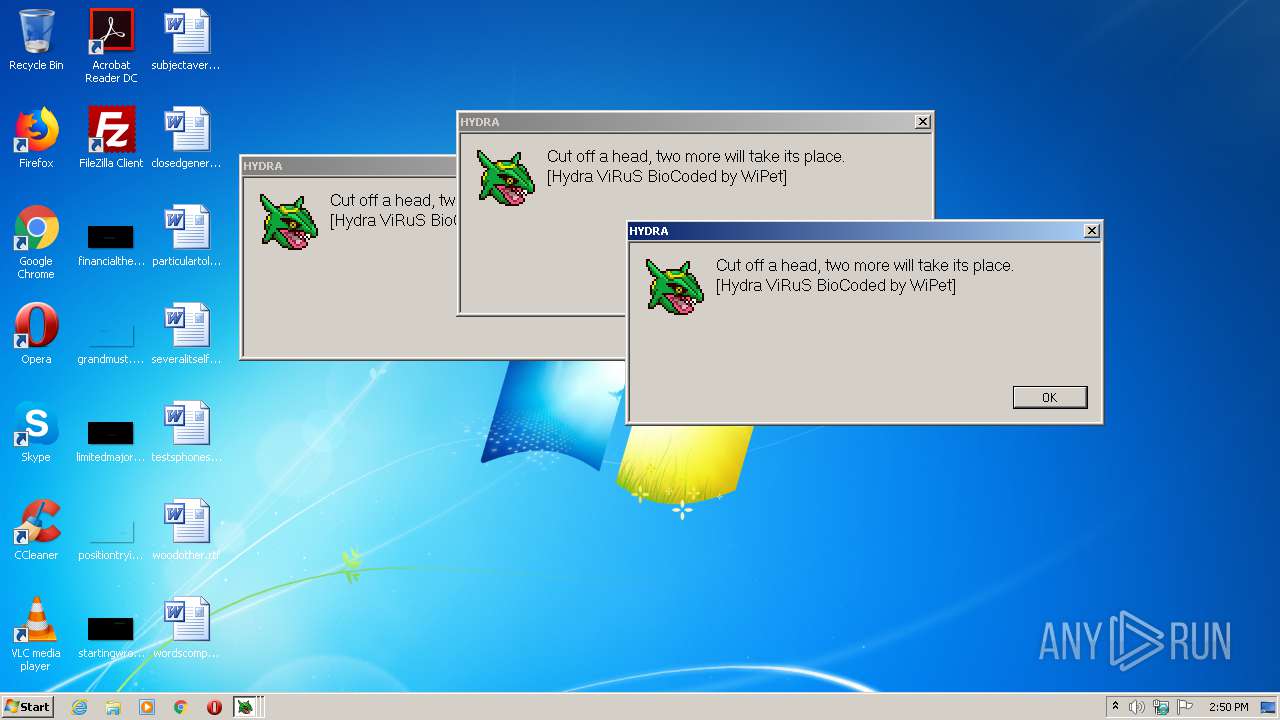
Task: Select the testsphones Word document
Action: pos(186,432)
